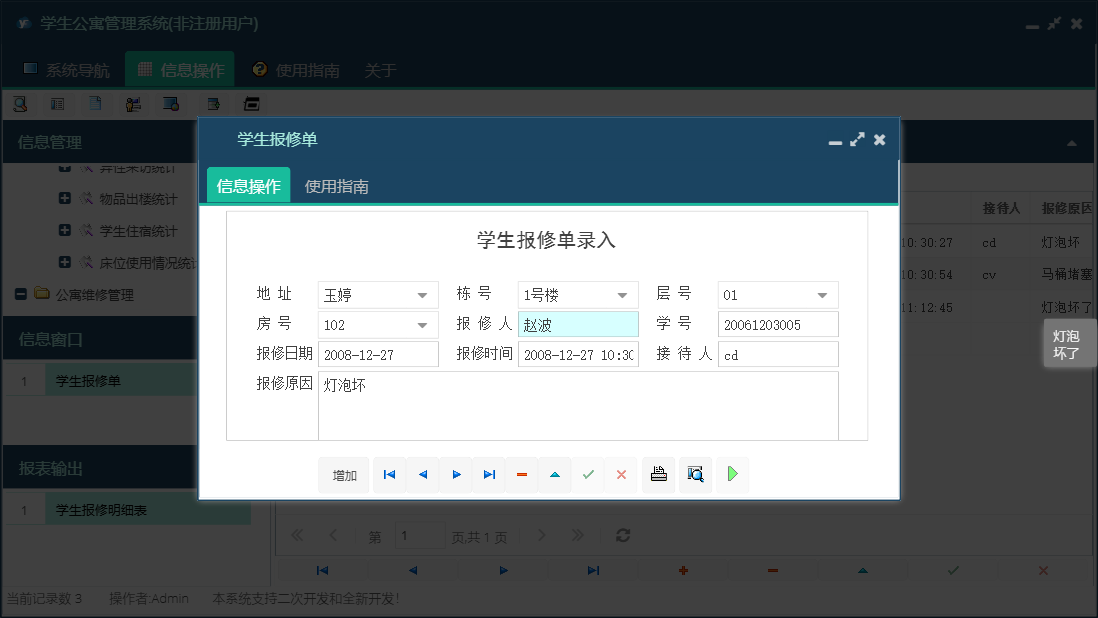Confirm the record with the green checkmark
Image resolution: width=1098 pixels, height=618 pixels.
[588, 474]
